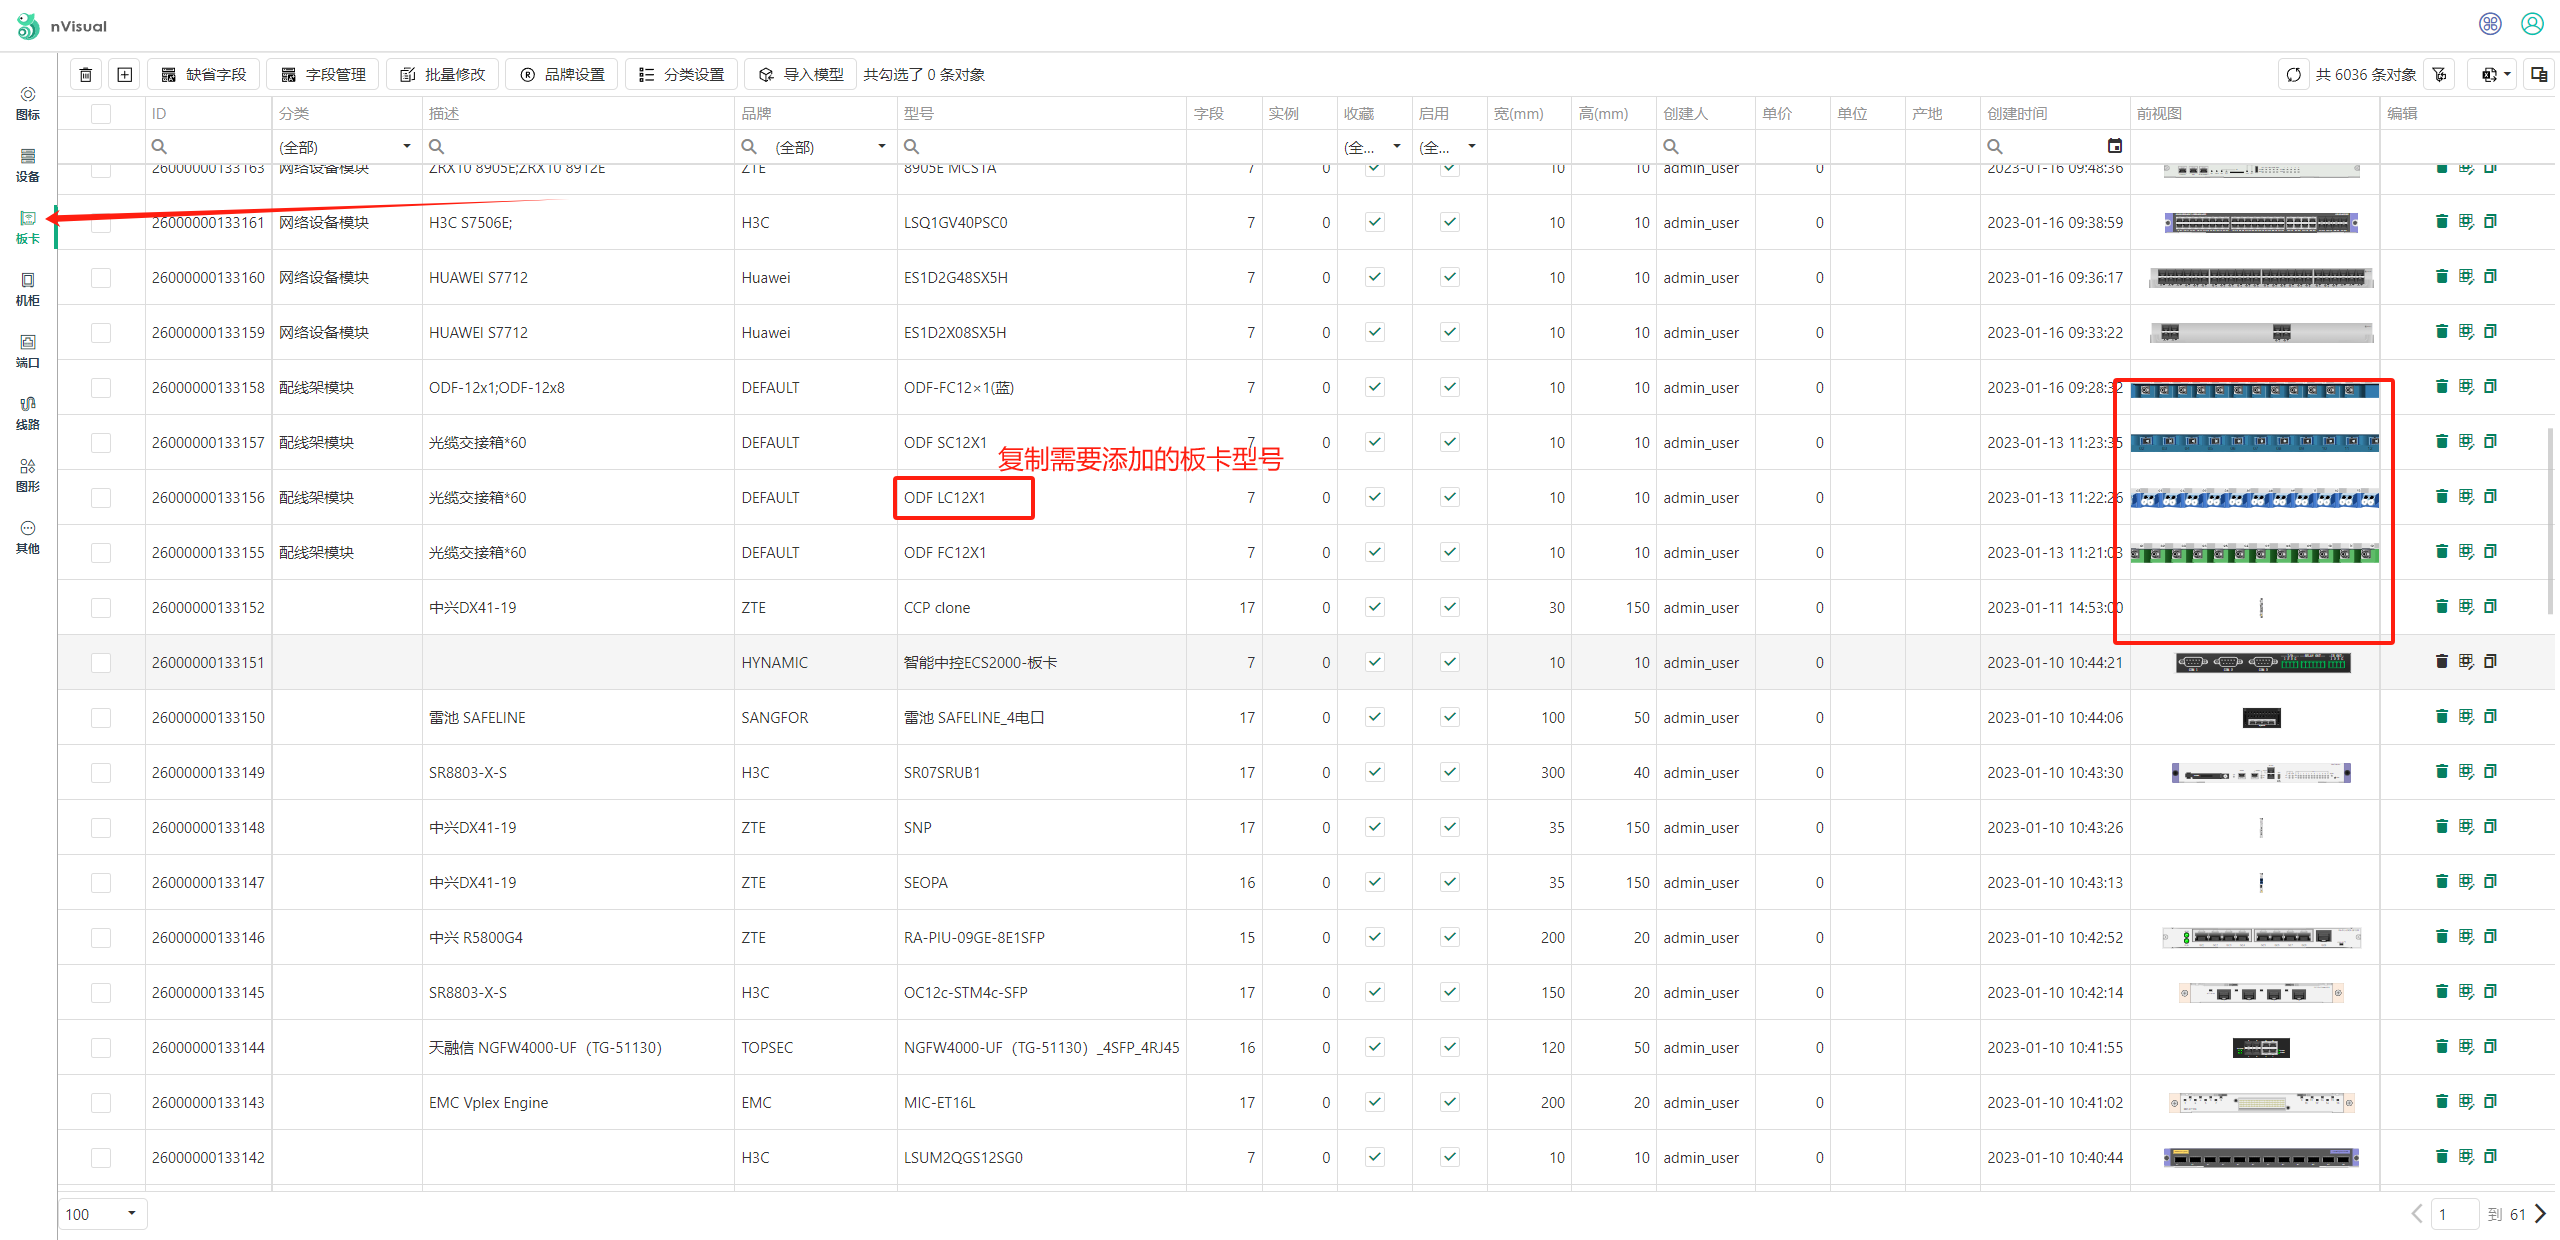This screenshot has width=2560, height=1240.
Task: Click the 导入模型 button
Action: pyautogui.click(x=801, y=75)
